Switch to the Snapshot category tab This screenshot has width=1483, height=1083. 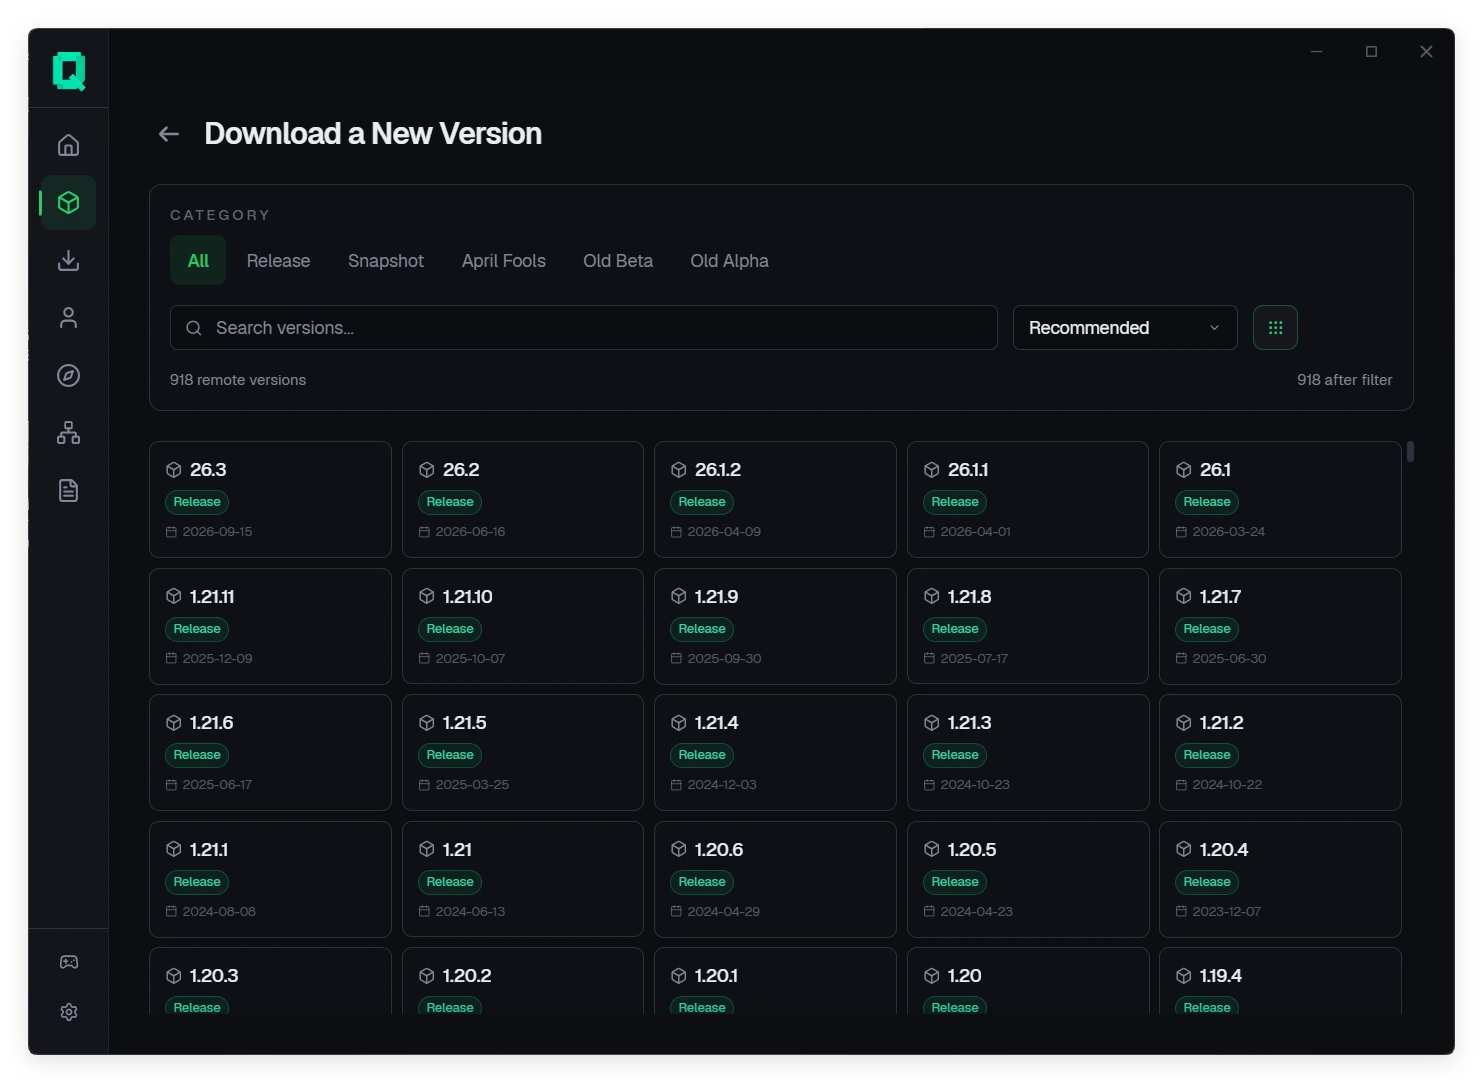pyautogui.click(x=386, y=261)
